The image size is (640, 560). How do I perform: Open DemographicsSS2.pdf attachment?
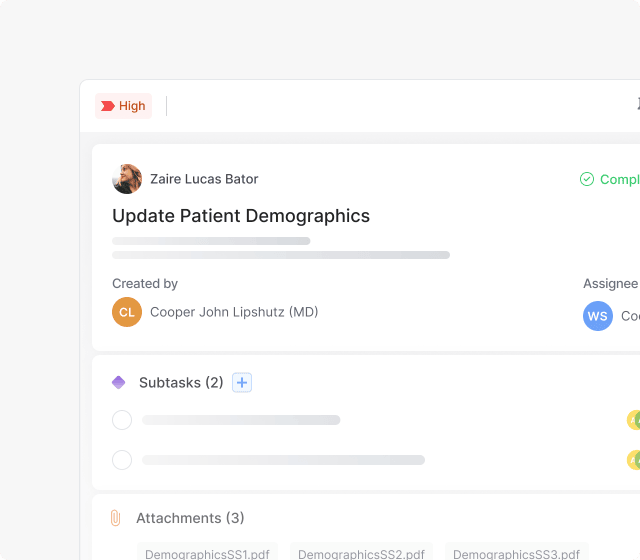[360, 553]
